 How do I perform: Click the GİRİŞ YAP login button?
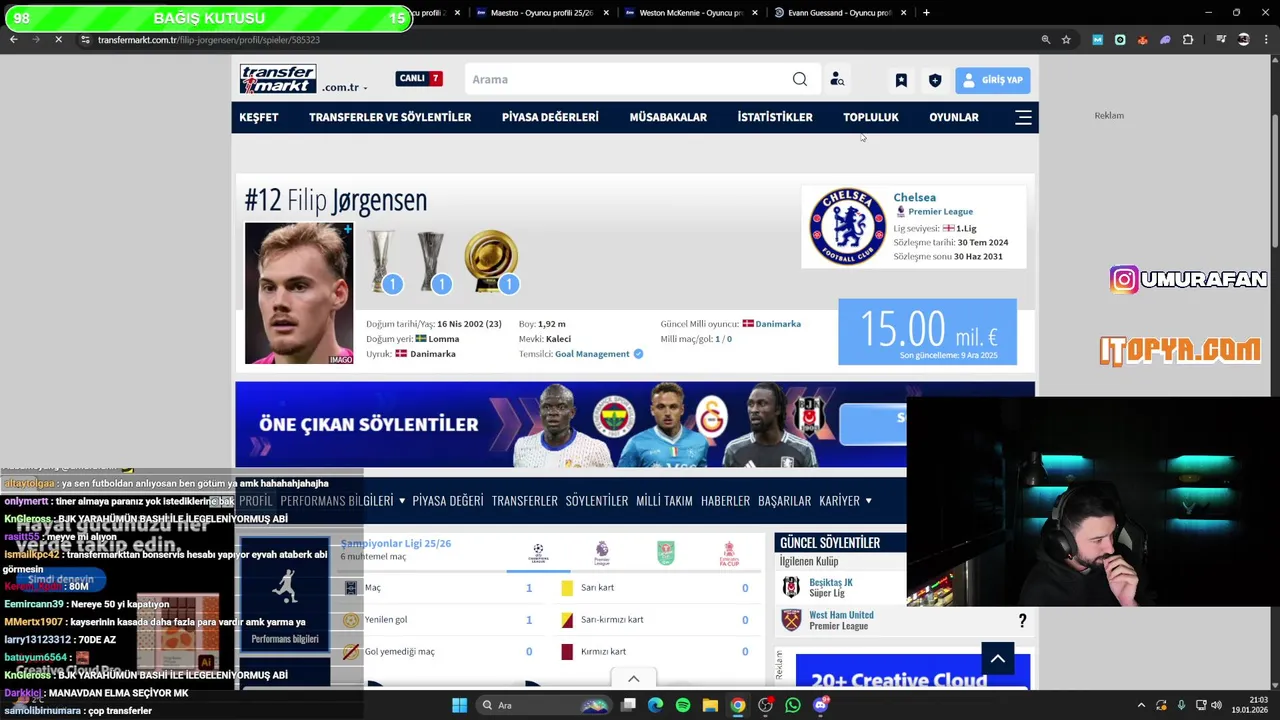click(x=992, y=80)
